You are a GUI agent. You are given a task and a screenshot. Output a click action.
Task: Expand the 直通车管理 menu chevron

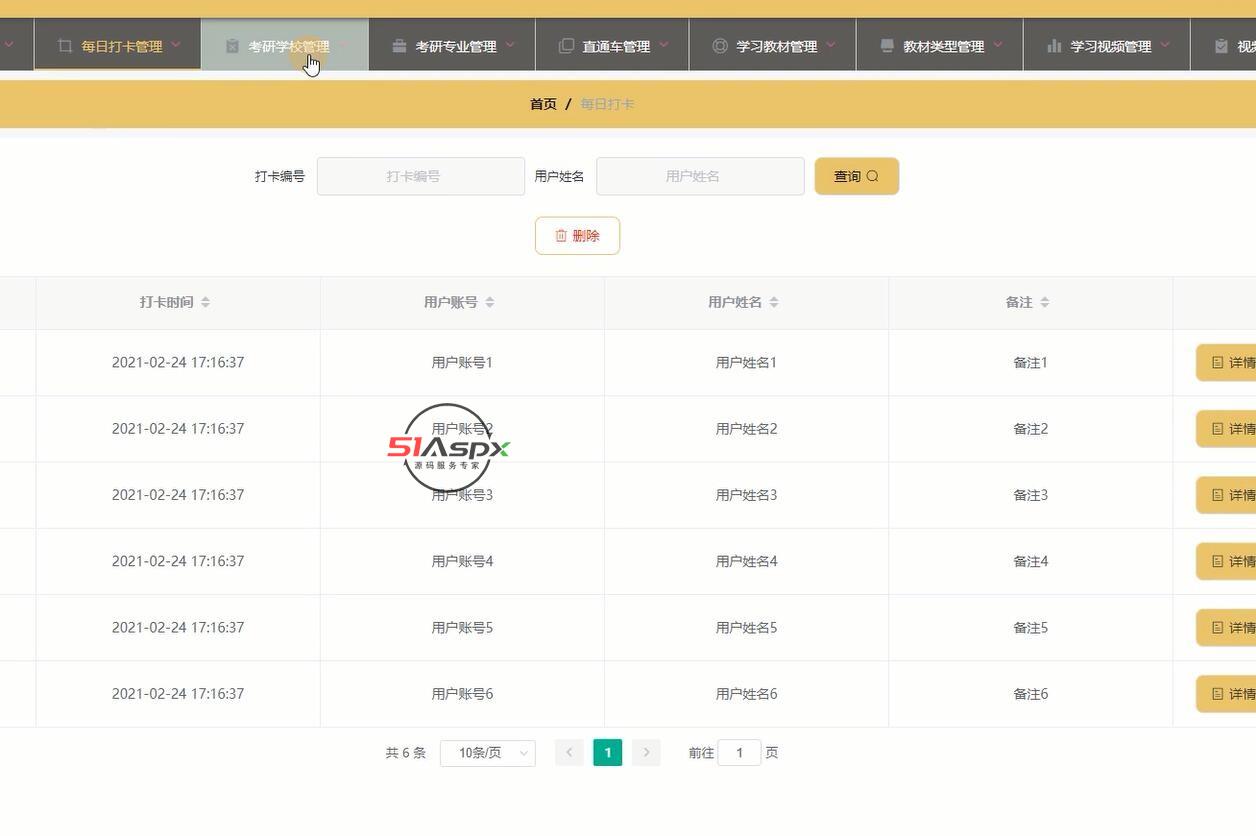click(664, 45)
